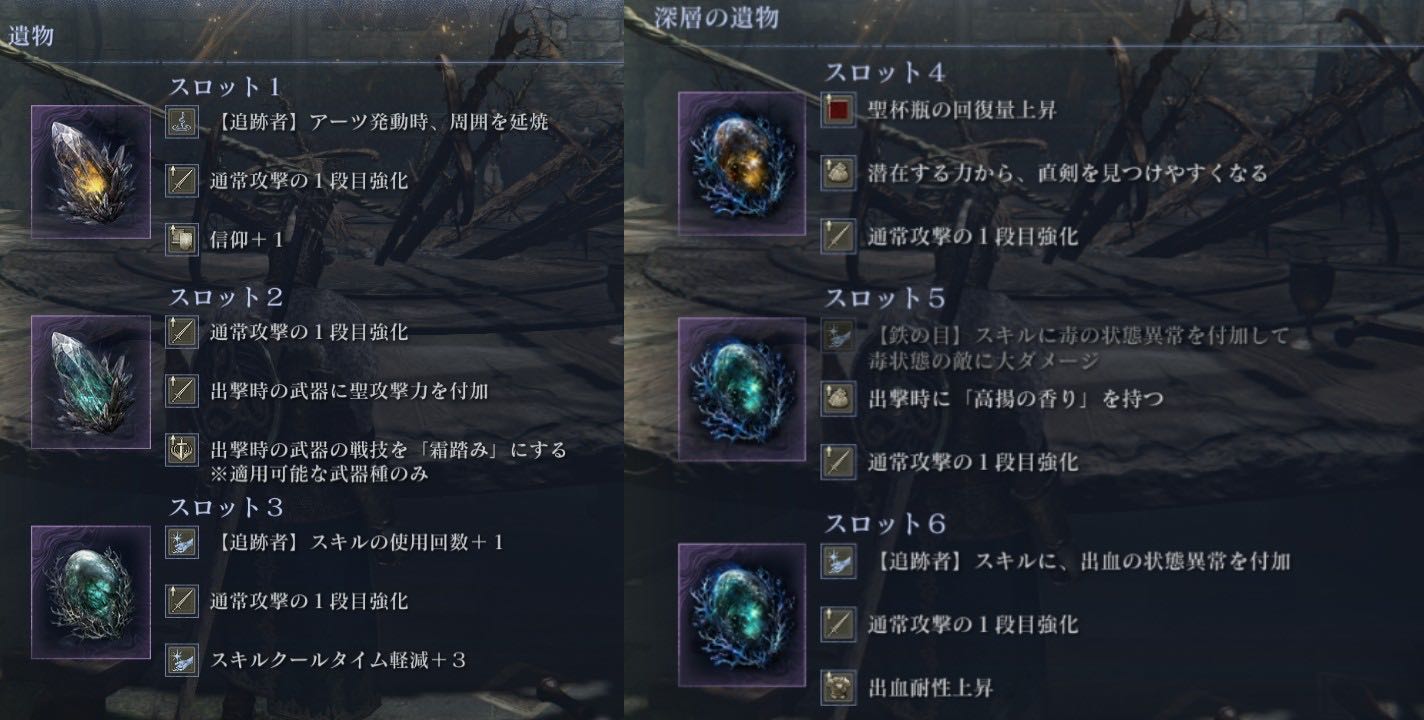The width and height of the screenshot is (1424, 720).
Task: Select the teal orb relic in スロット５
Action: click(x=741, y=388)
